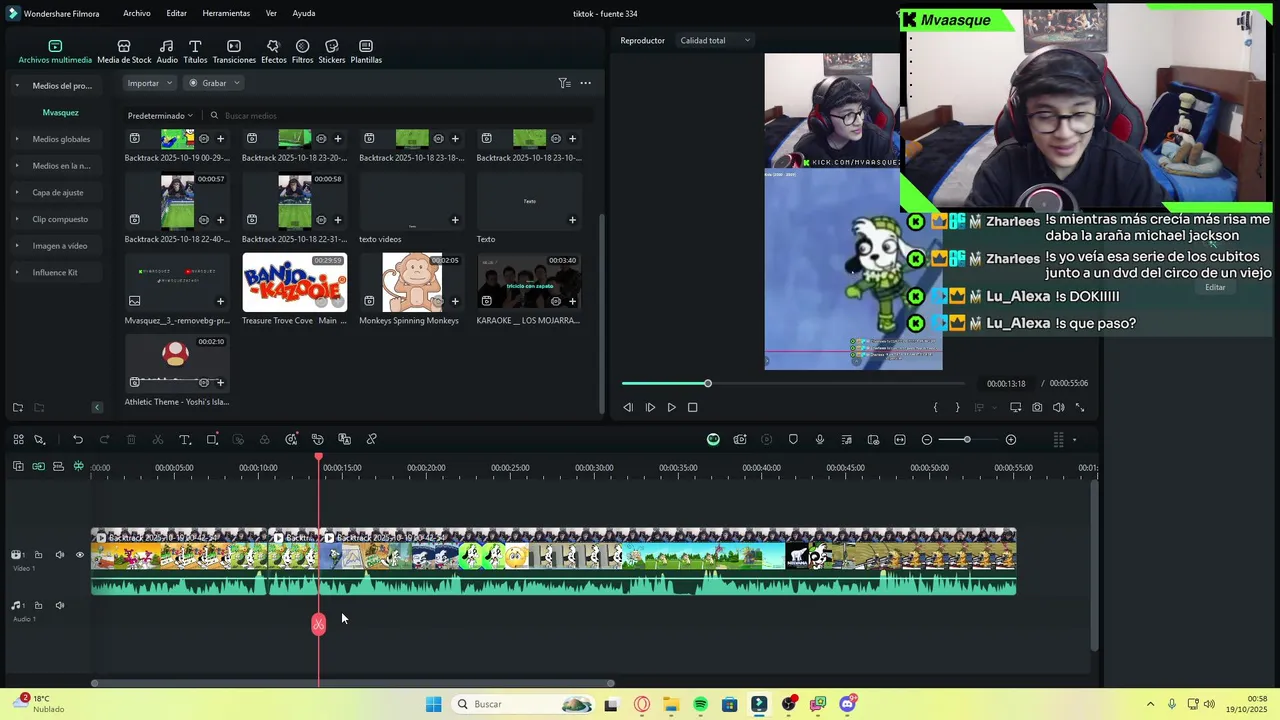Viewport: 1280px width, 720px height.
Task: Step back one frame in player
Action: tap(628, 408)
